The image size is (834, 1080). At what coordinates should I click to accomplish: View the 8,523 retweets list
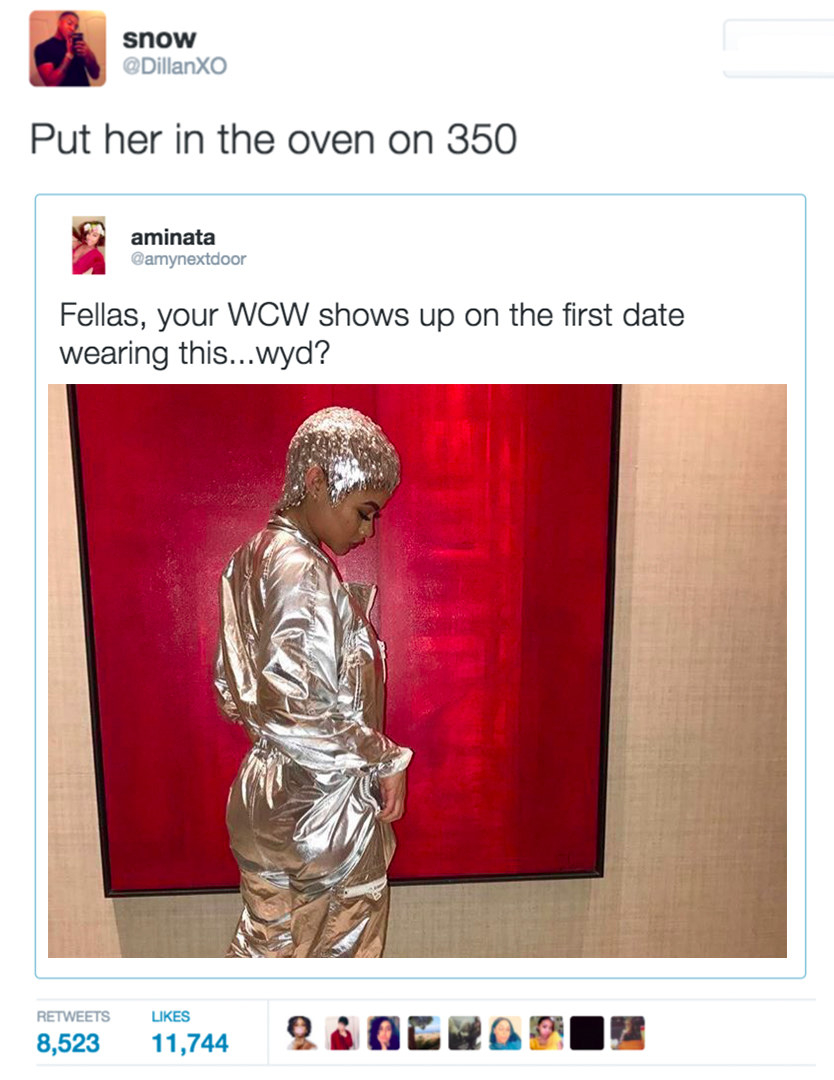68,1042
